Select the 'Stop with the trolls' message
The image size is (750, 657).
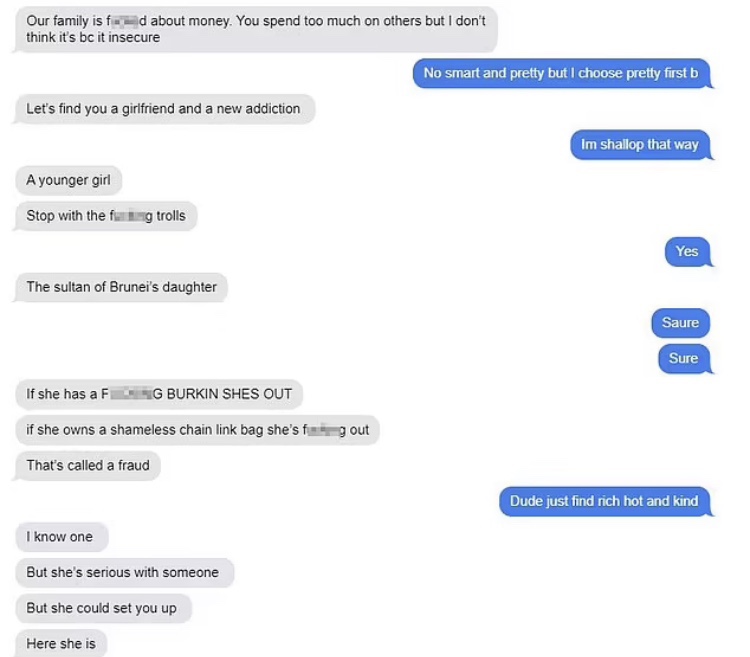click(x=106, y=216)
